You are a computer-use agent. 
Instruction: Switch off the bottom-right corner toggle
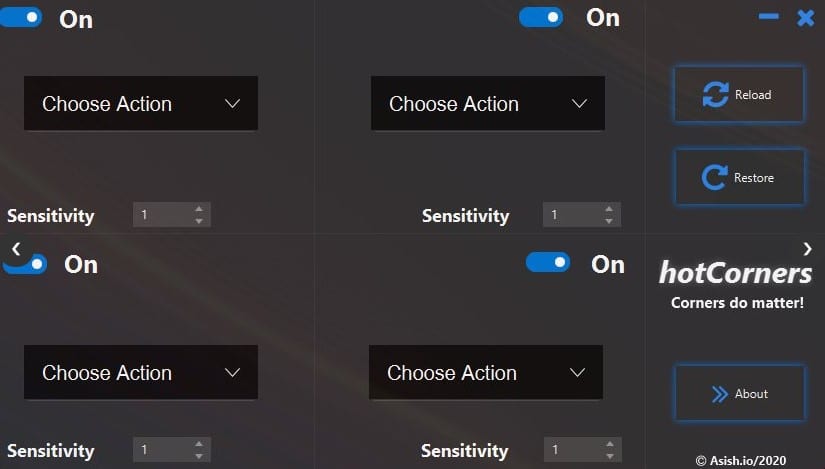point(548,262)
